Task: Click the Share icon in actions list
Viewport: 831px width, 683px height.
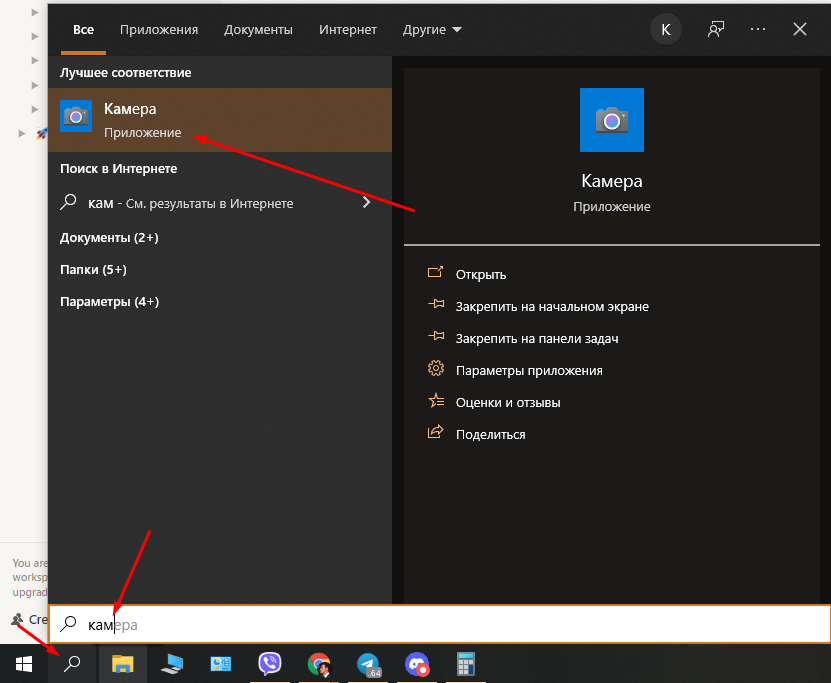Action: [x=435, y=432]
